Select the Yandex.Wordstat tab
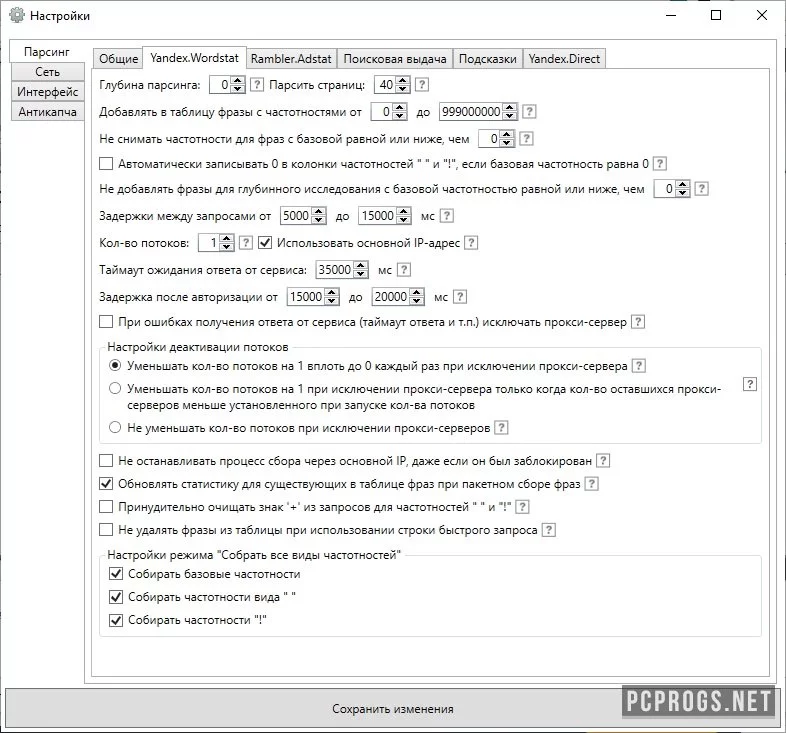The image size is (786, 733). pos(194,58)
